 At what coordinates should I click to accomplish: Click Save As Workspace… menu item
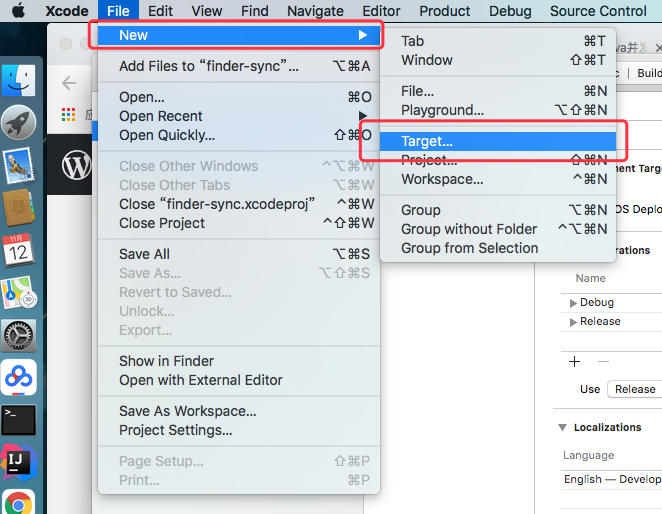[187, 411]
